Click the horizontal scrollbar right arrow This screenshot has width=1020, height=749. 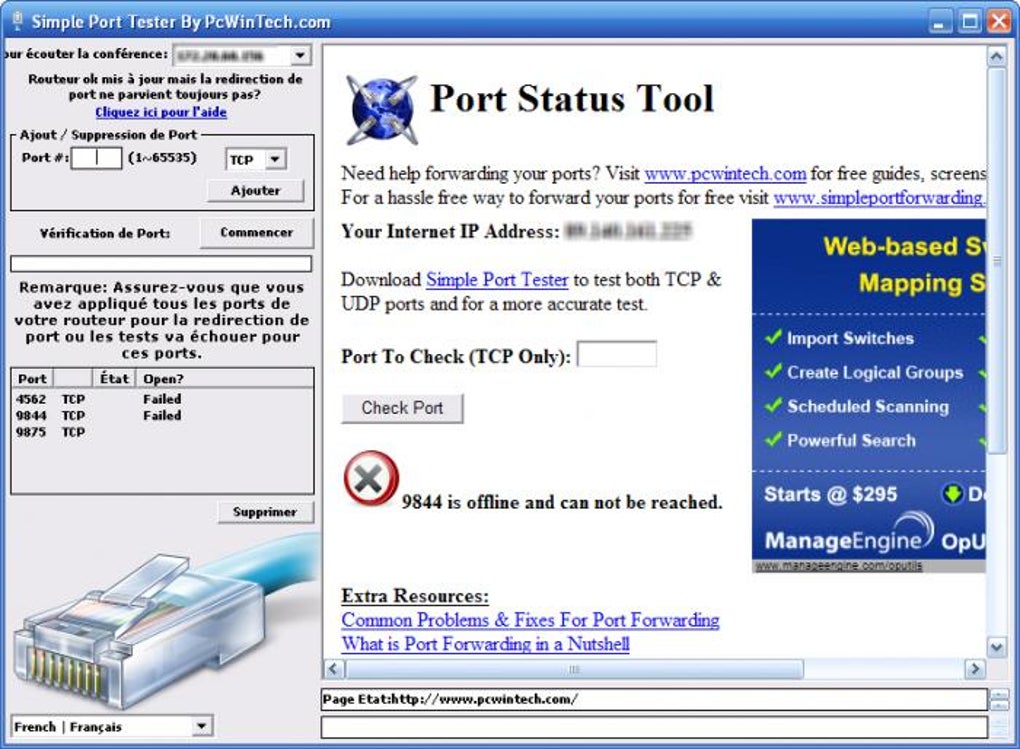[x=974, y=668]
